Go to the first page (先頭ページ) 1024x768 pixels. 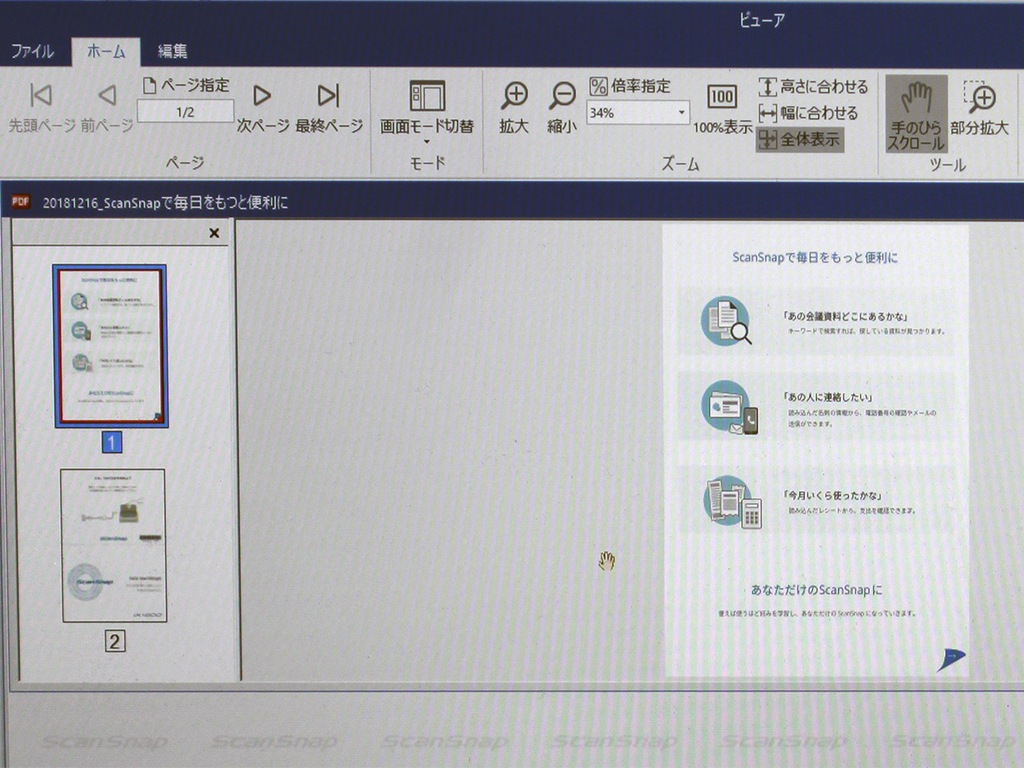click(x=41, y=107)
